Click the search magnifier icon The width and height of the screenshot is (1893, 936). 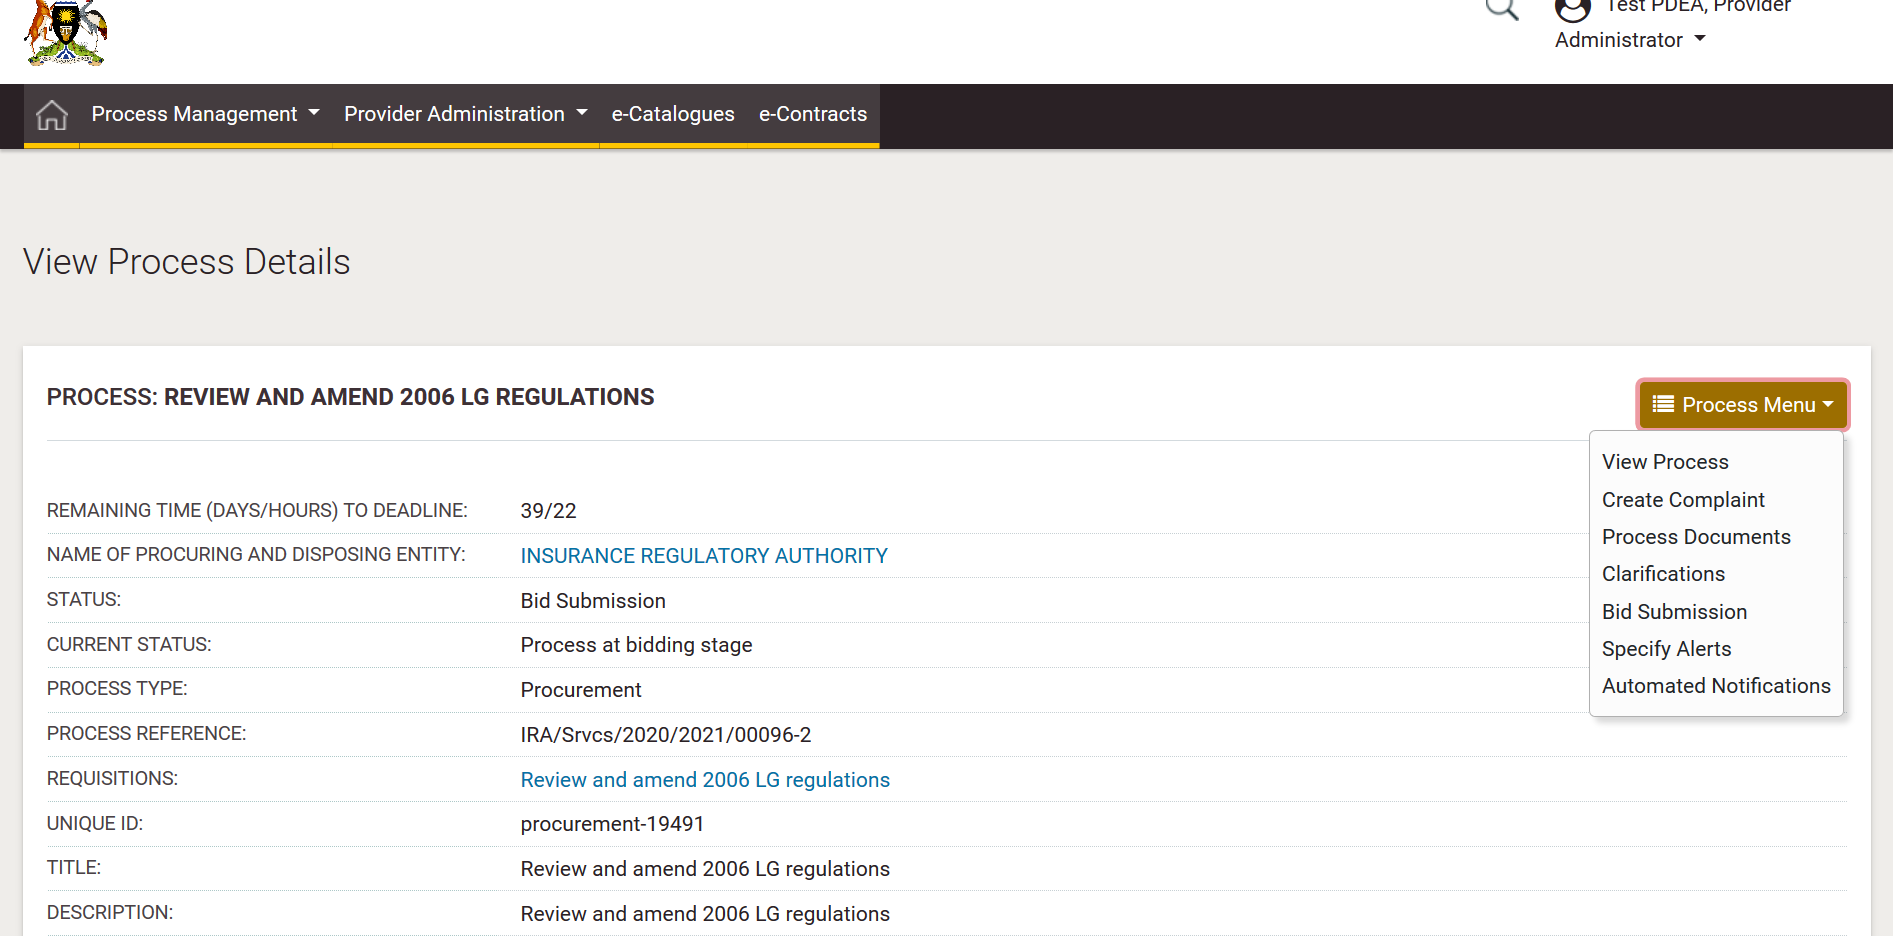pyautogui.click(x=1501, y=9)
